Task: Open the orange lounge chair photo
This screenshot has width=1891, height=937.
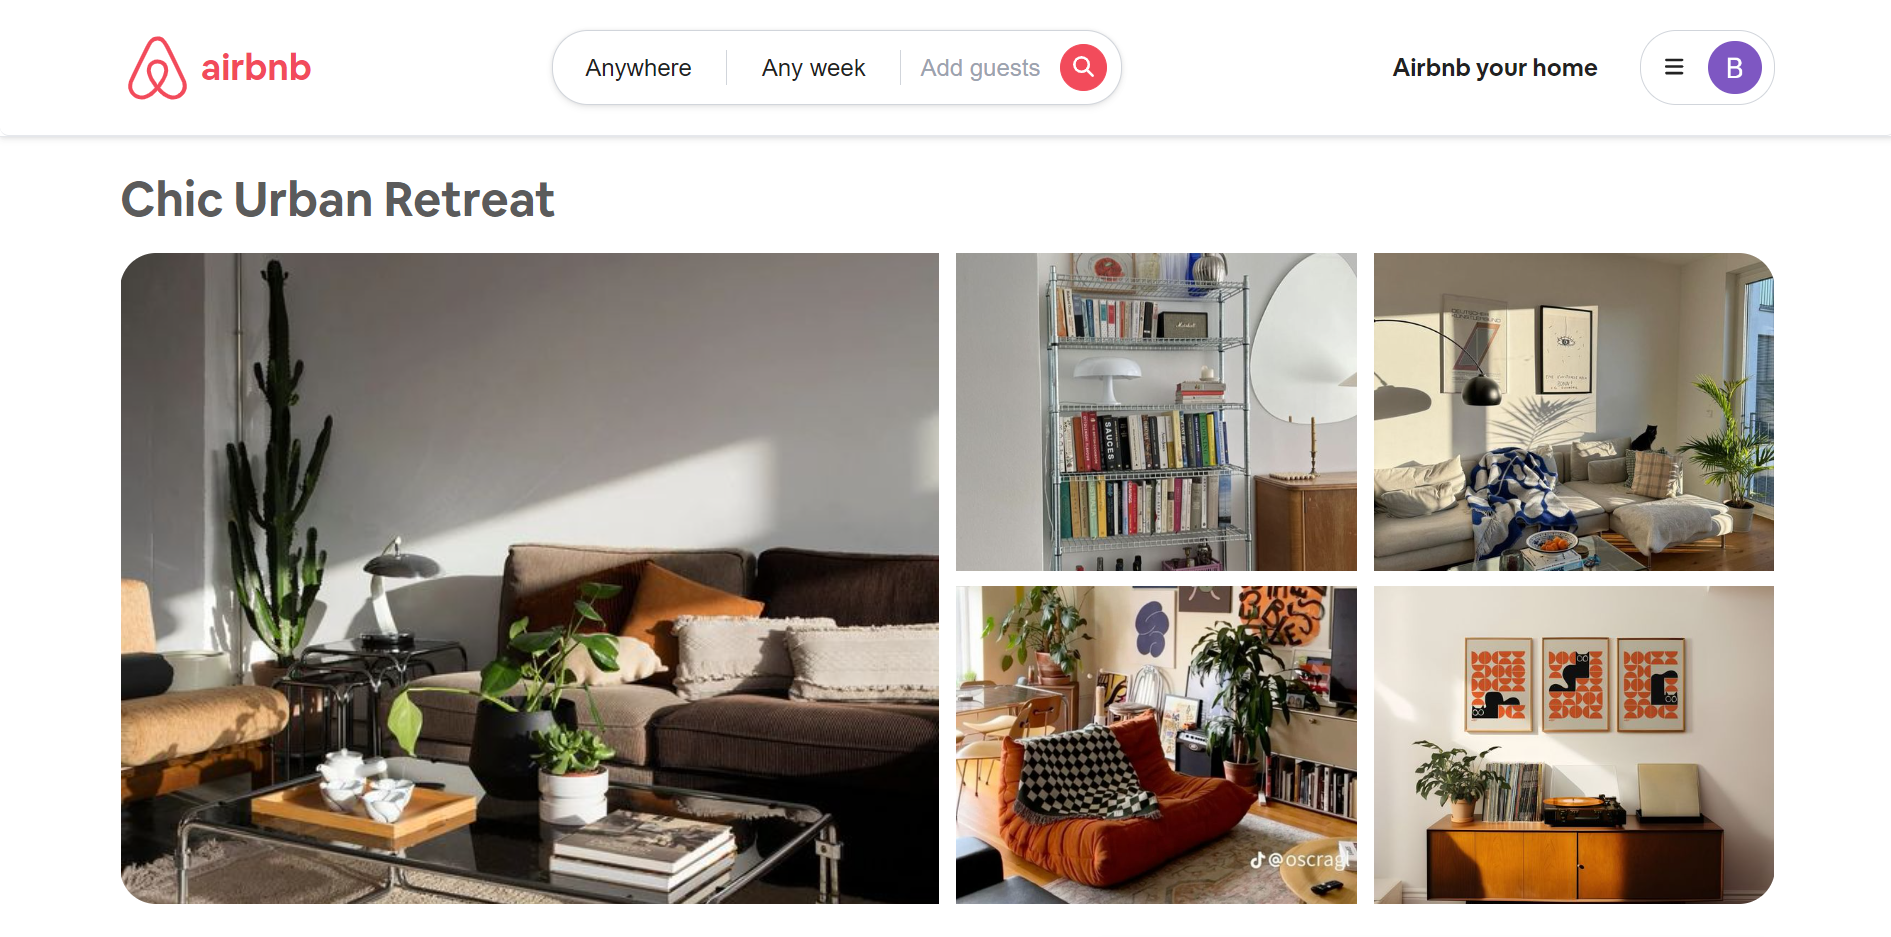Action: (x=1156, y=745)
